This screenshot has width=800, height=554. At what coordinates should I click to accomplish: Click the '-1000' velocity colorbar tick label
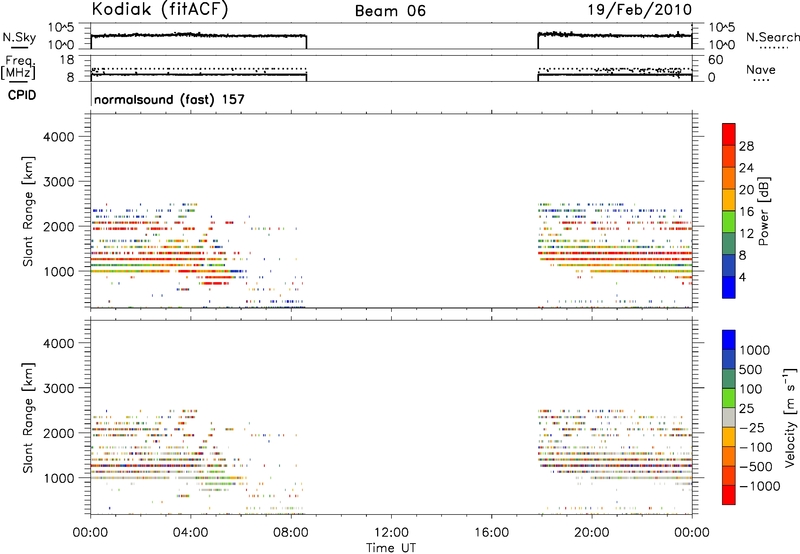[760, 486]
